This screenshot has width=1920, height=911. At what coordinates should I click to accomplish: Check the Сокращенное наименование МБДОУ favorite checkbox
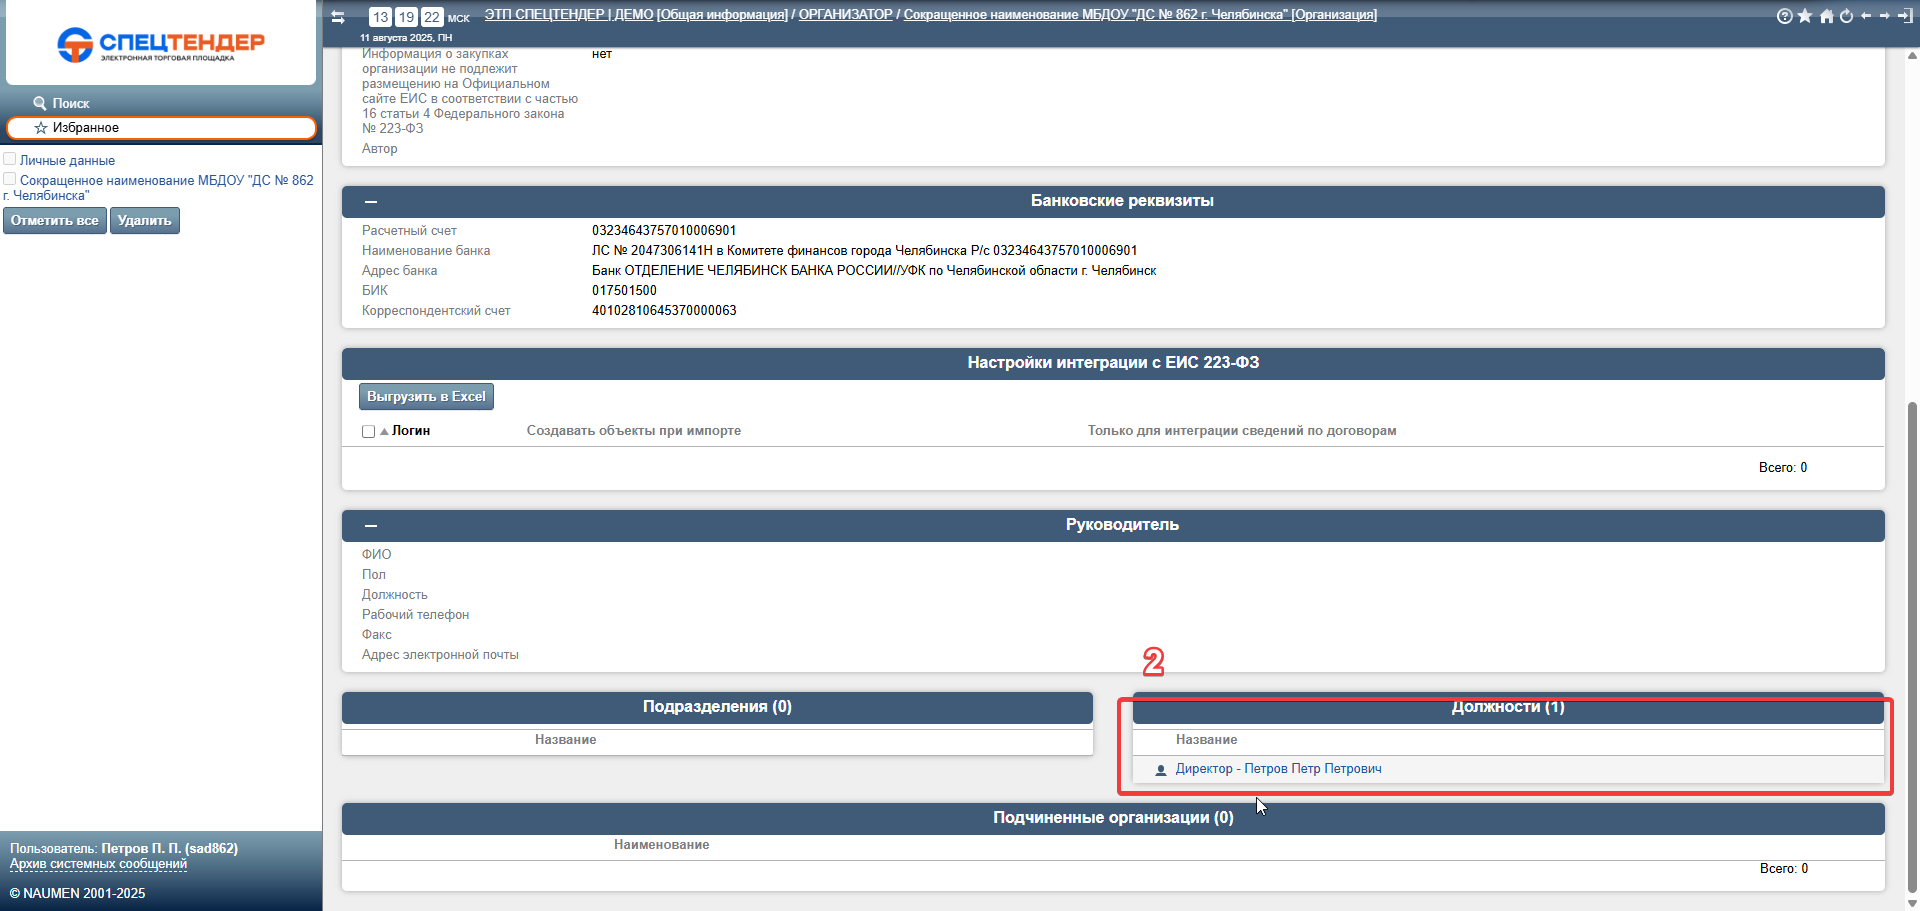10,179
